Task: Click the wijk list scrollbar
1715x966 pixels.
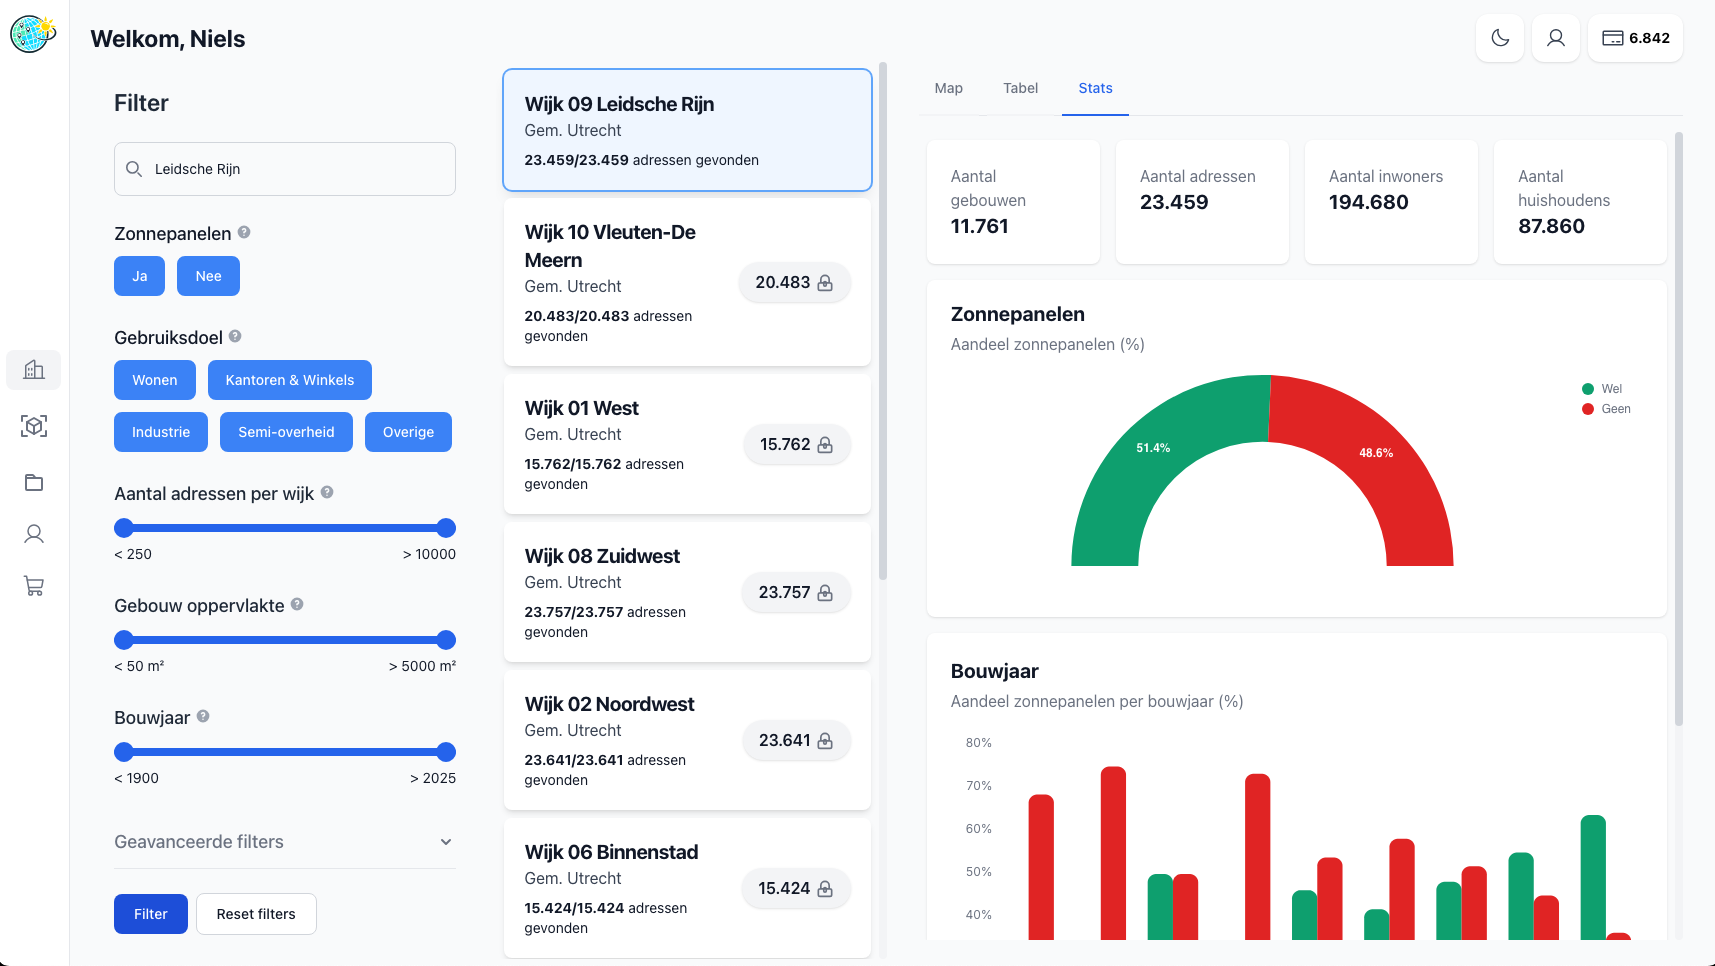Action: pos(883,321)
